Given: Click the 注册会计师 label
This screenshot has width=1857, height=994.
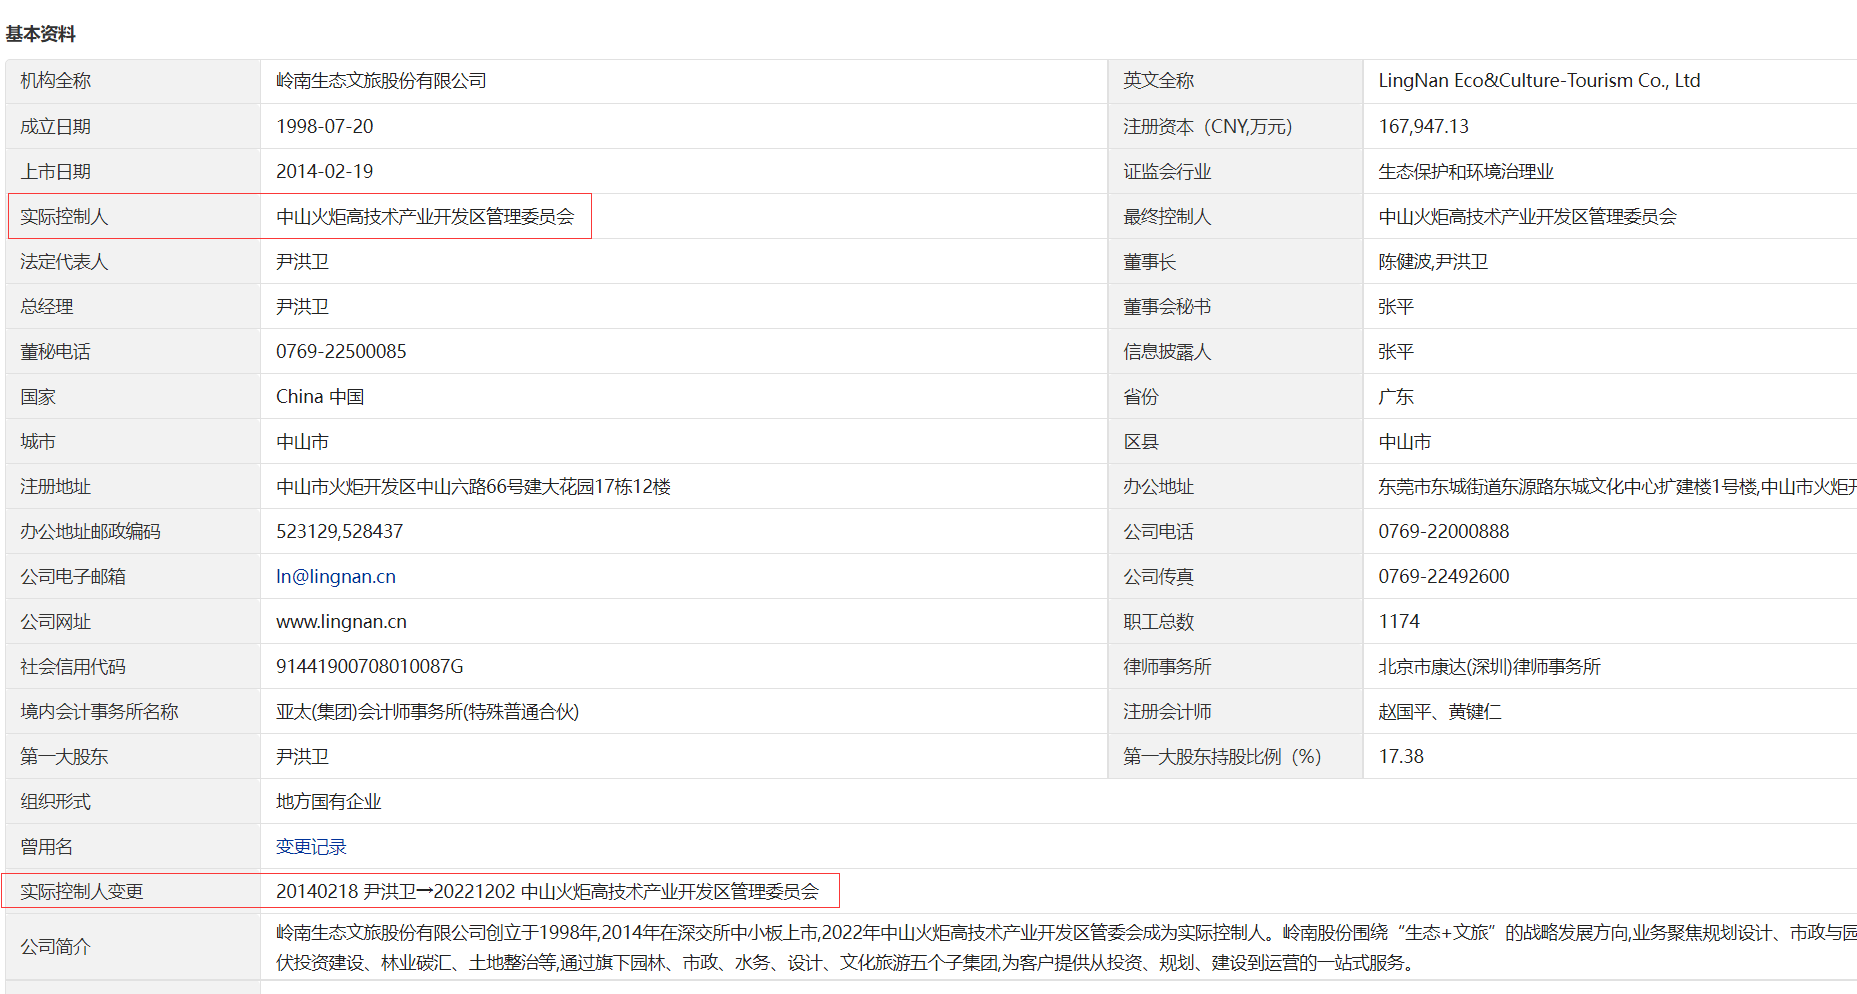Looking at the screenshot, I should click(x=1167, y=712).
